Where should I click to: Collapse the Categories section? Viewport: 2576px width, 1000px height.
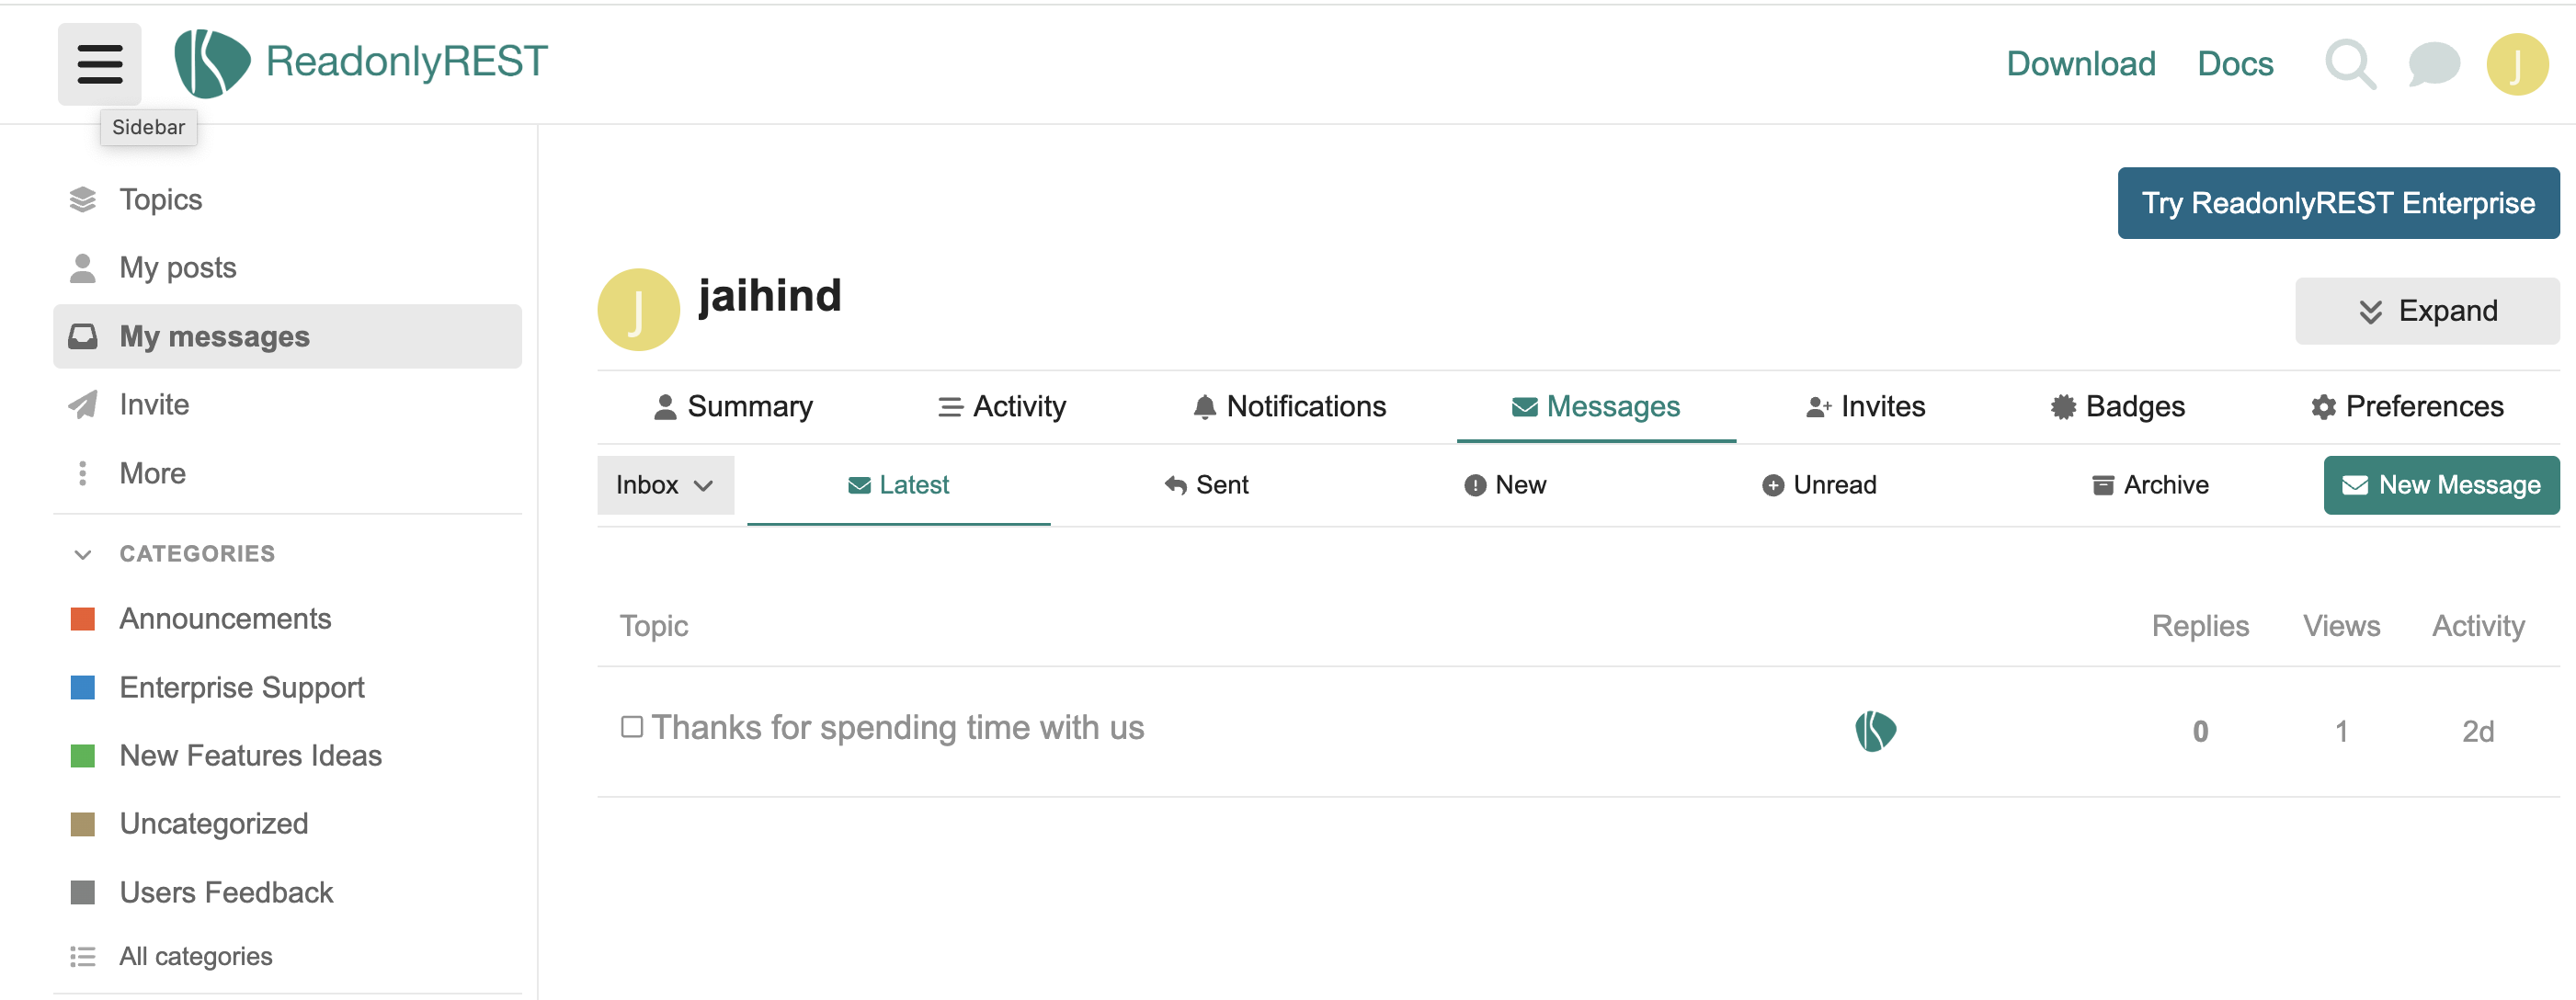pyautogui.click(x=83, y=554)
